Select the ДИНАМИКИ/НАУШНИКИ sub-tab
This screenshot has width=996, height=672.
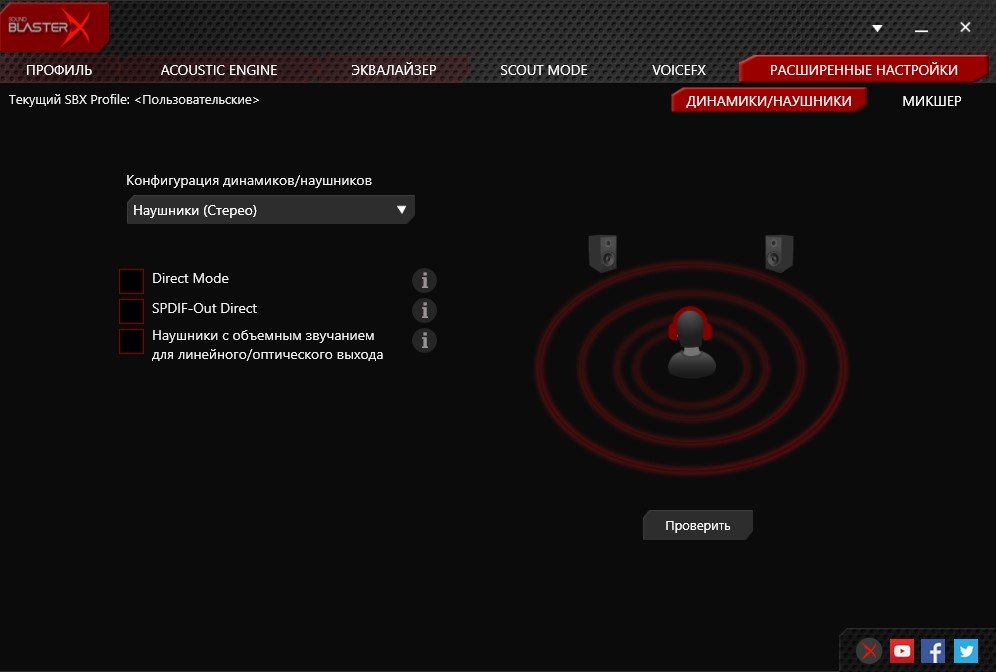coord(769,101)
